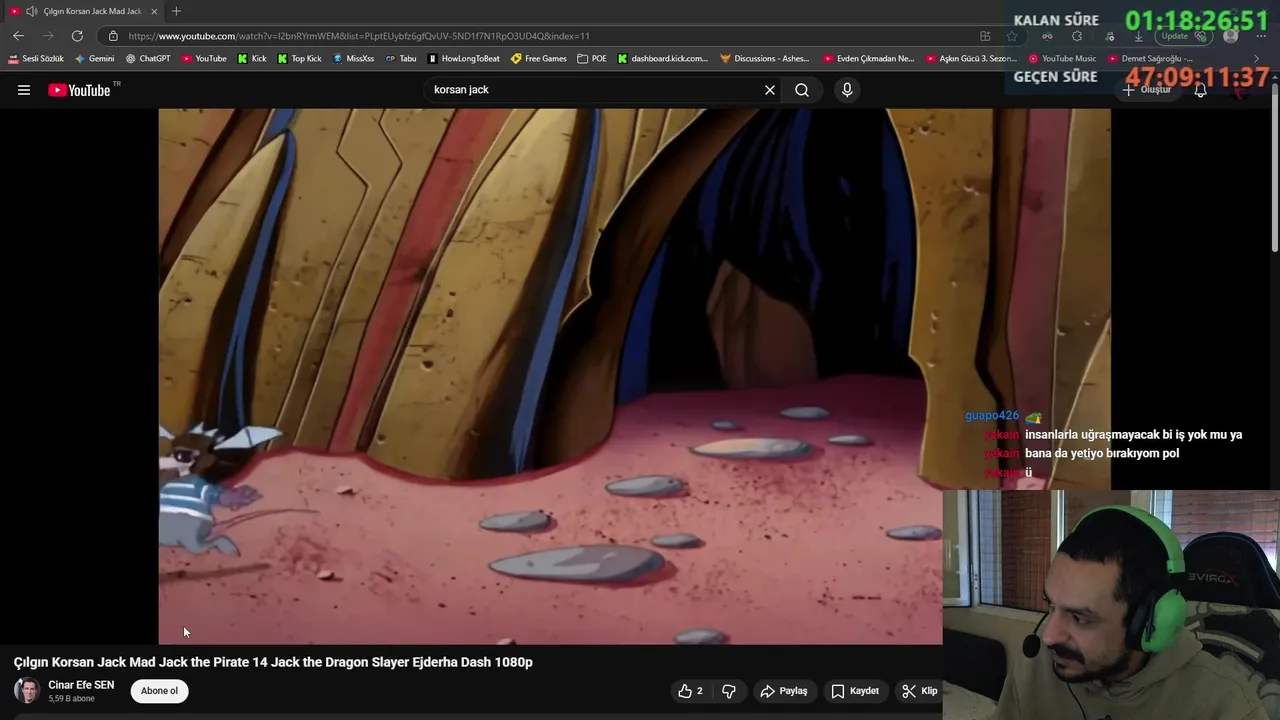Open the Kick bookmark

tap(252, 59)
